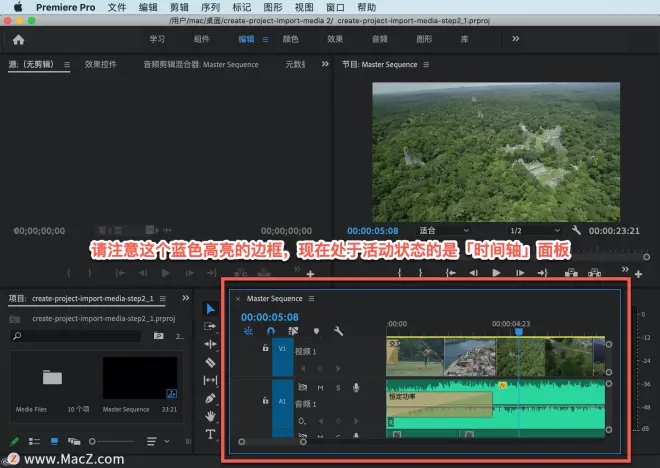The height and width of the screenshot is (468, 660).
Task: Select the Pen tool
Action: coord(210,398)
